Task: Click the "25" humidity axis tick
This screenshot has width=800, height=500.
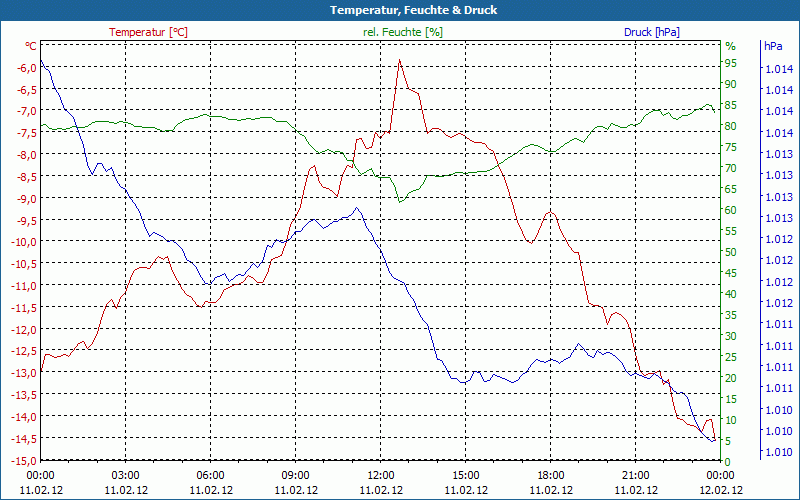Action: pos(731,357)
